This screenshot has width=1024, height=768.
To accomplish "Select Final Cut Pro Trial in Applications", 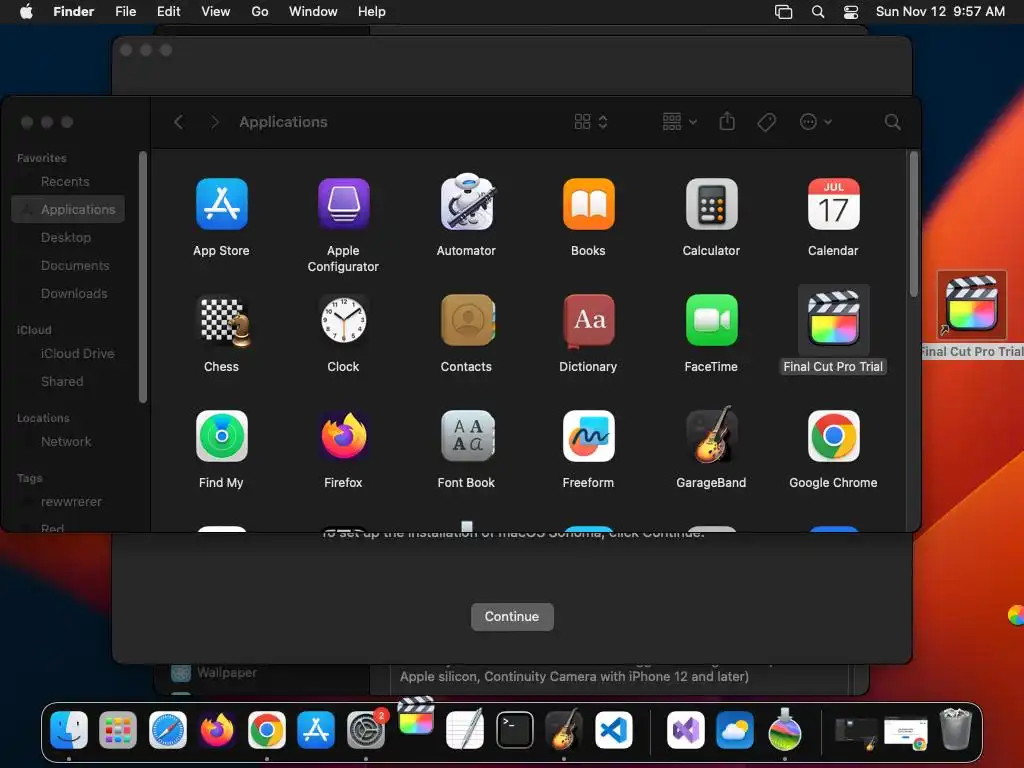I will [x=833, y=319].
